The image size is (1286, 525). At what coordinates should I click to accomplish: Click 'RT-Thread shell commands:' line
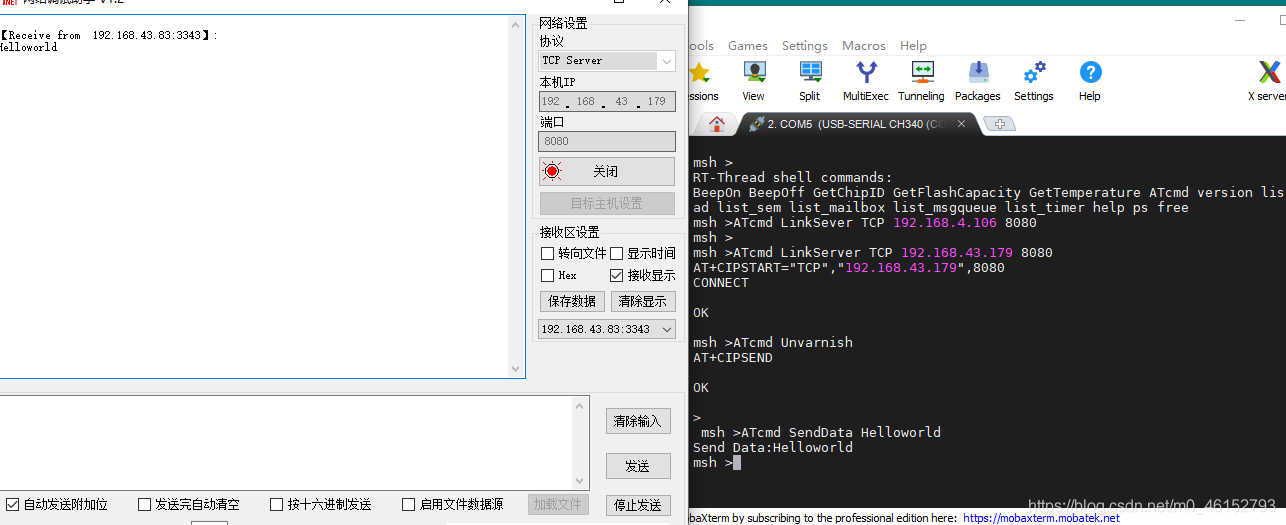pyautogui.click(x=793, y=178)
